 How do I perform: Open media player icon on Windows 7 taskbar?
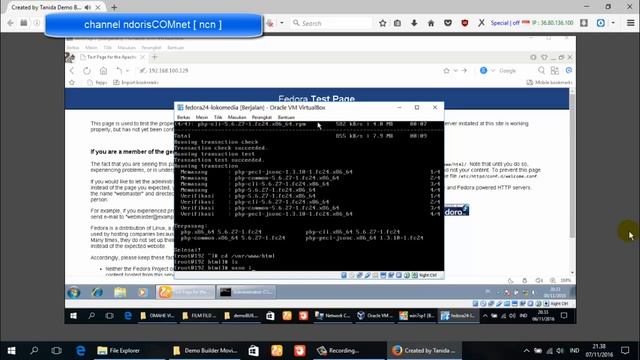point(142,292)
